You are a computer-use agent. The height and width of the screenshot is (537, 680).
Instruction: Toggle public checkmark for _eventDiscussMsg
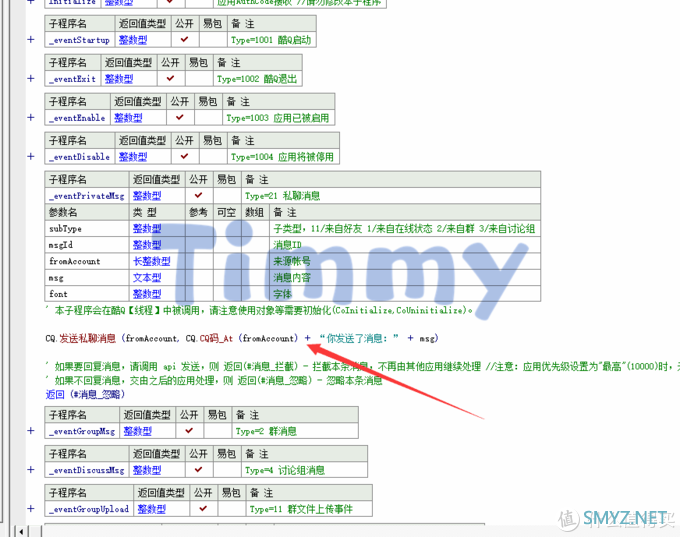[198, 470]
